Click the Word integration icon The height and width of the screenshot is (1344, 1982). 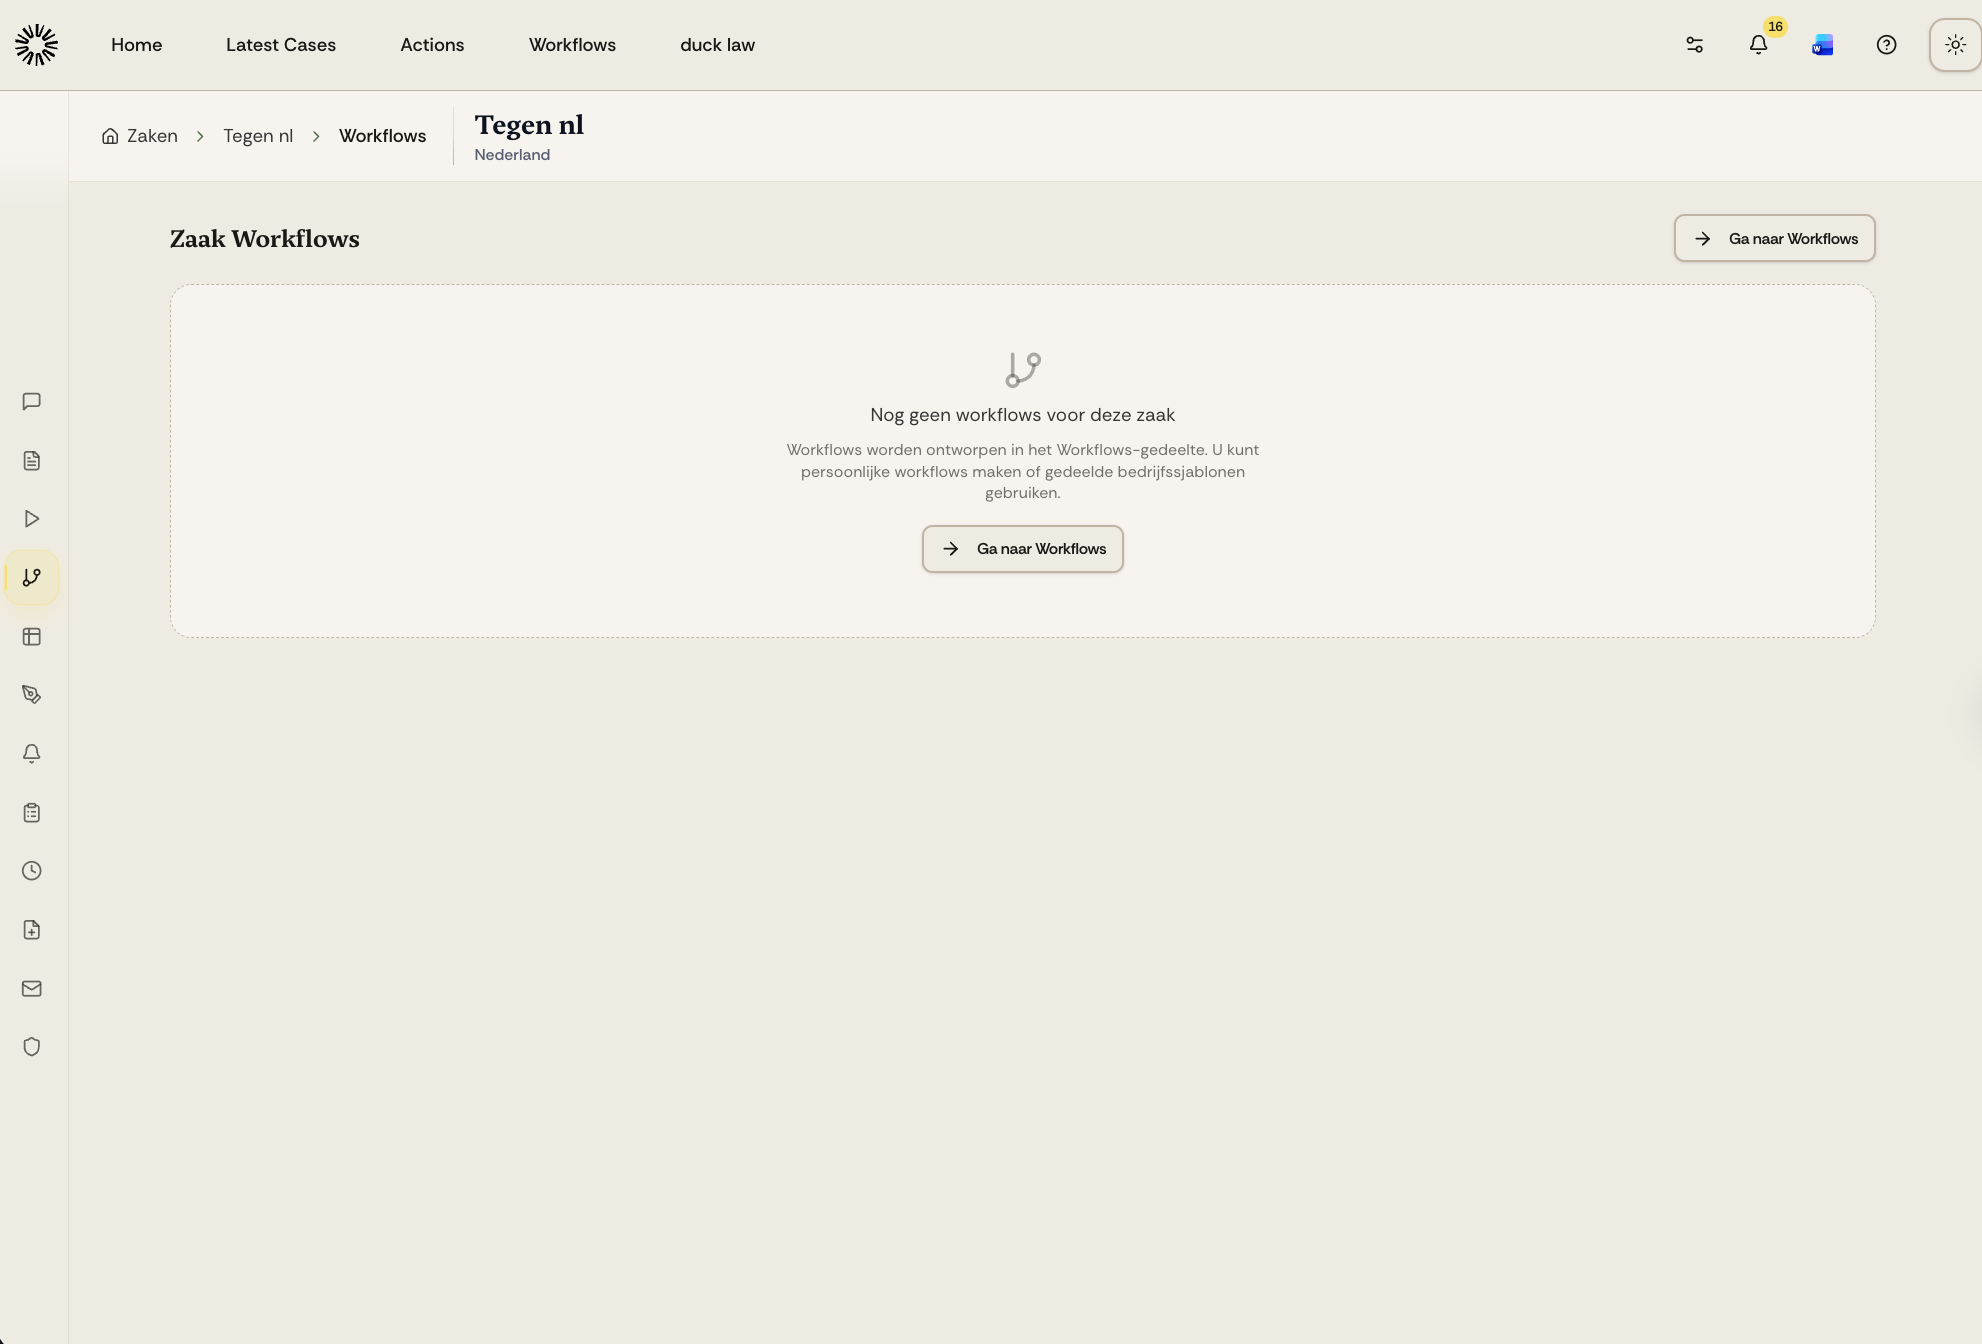click(x=1822, y=45)
